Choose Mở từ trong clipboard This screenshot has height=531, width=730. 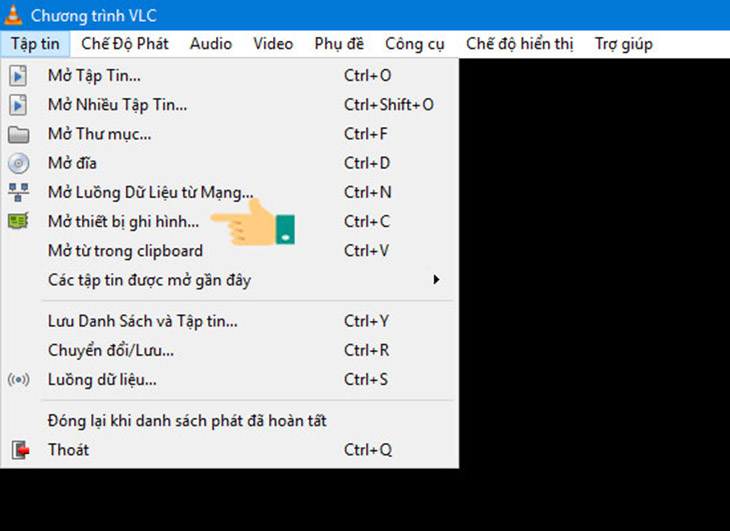tap(230, 251)
